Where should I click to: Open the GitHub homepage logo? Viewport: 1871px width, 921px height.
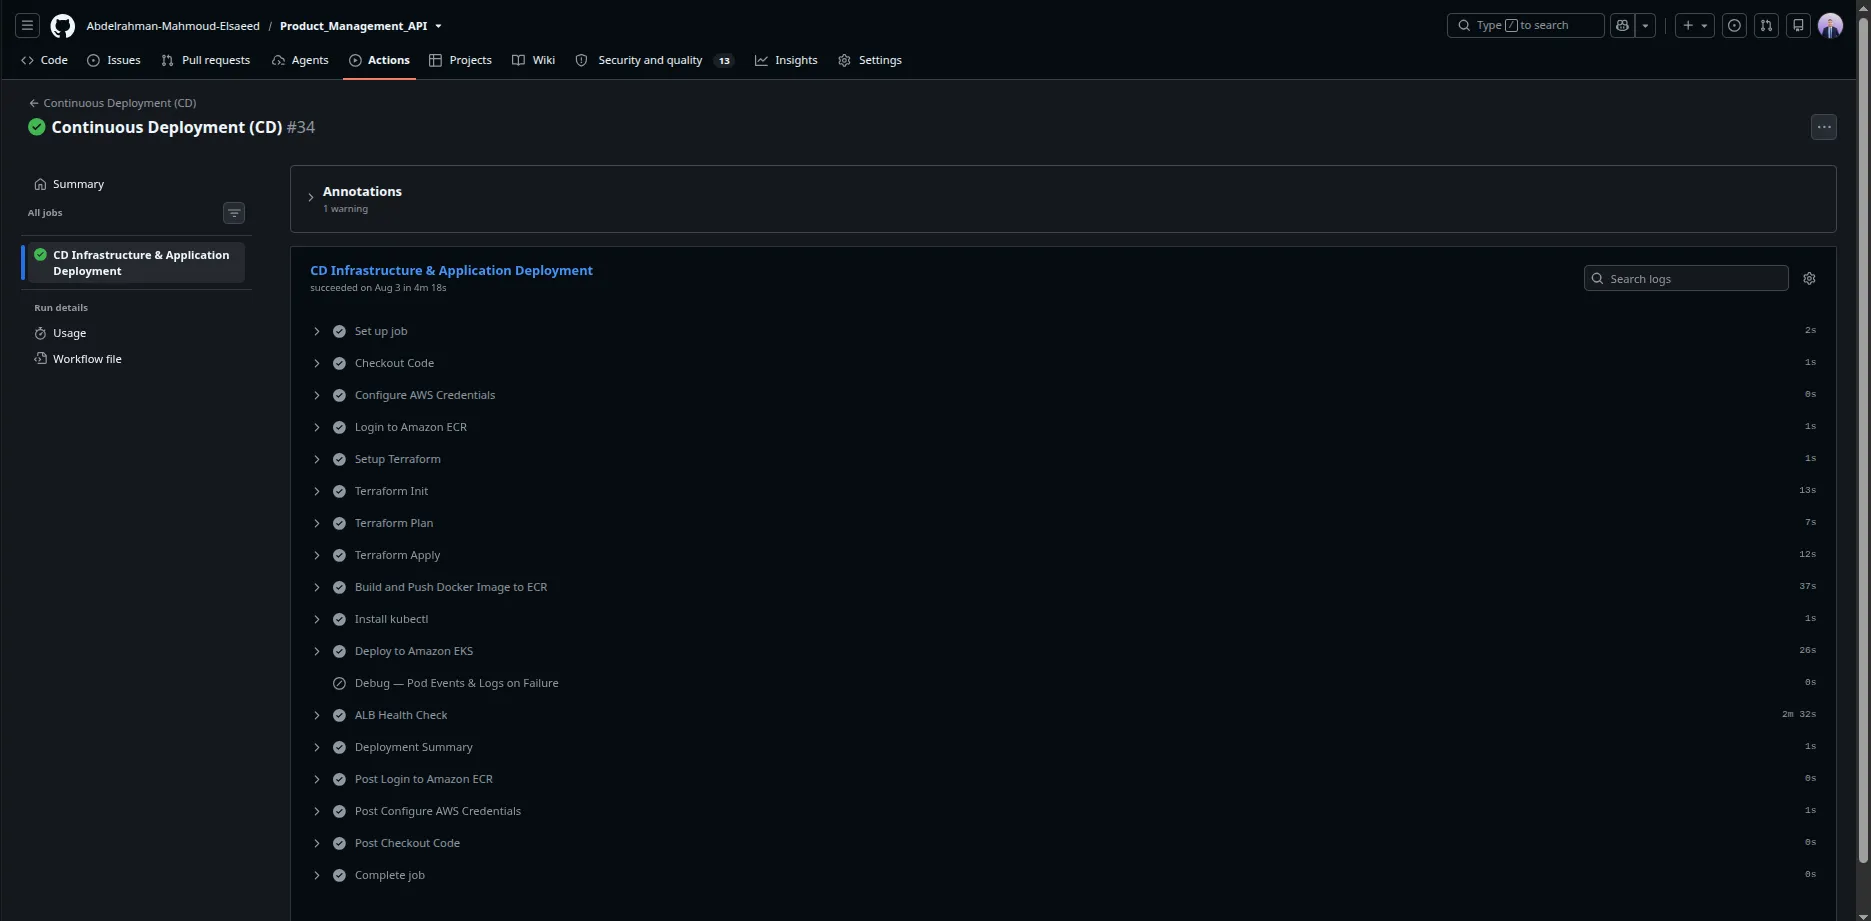(x=62, y=26)
